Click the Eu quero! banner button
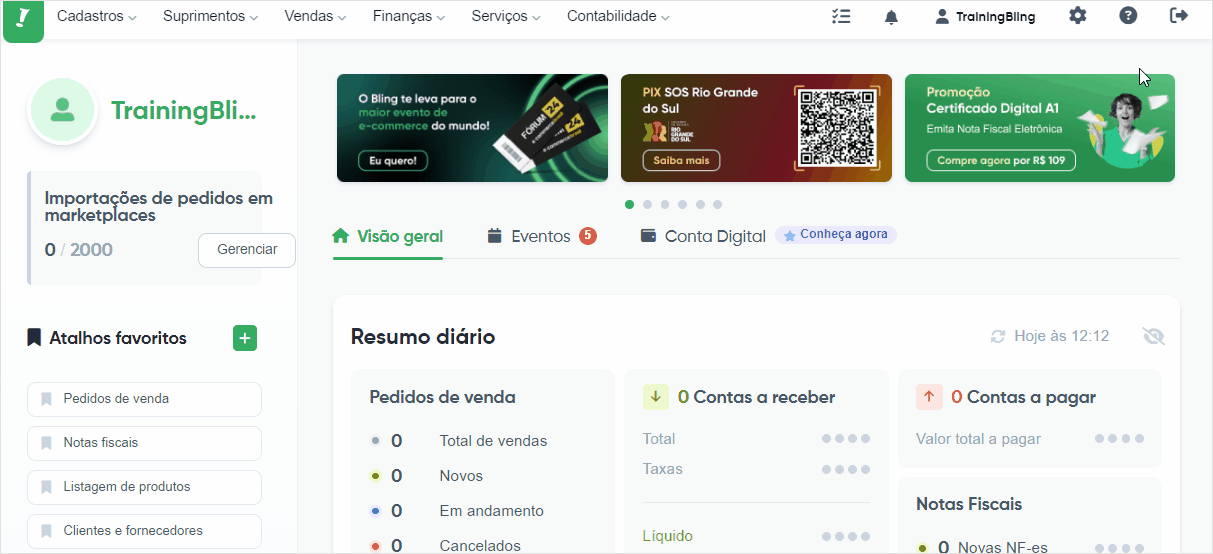 (x=393, y=160)
